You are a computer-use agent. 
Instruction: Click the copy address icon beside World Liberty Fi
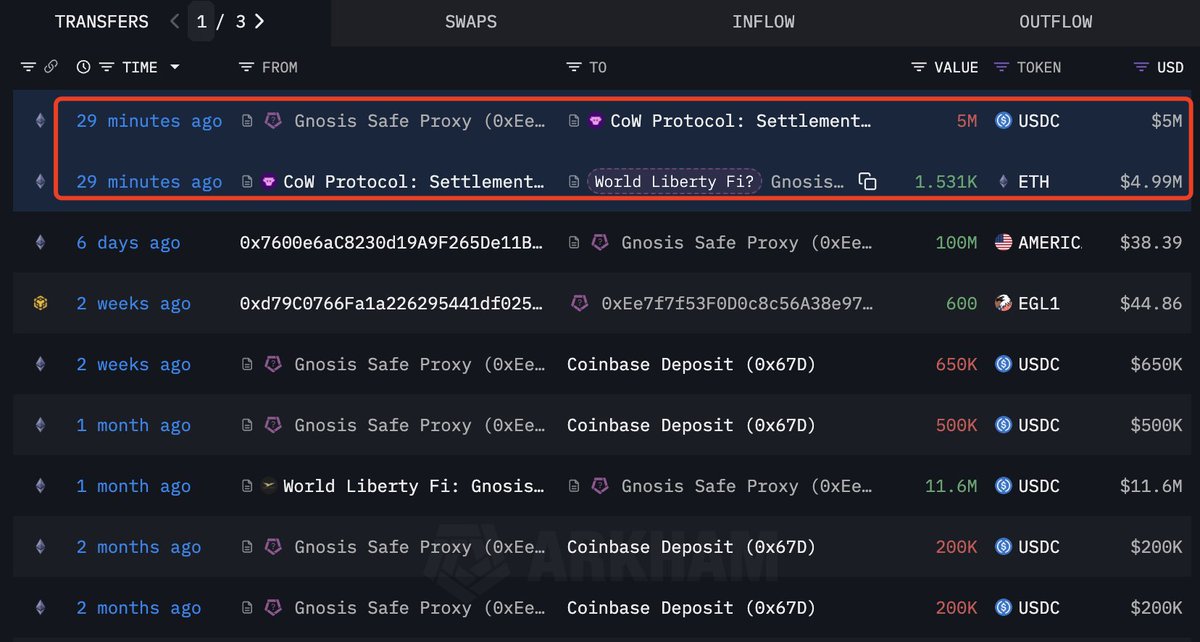pos(868,182)
